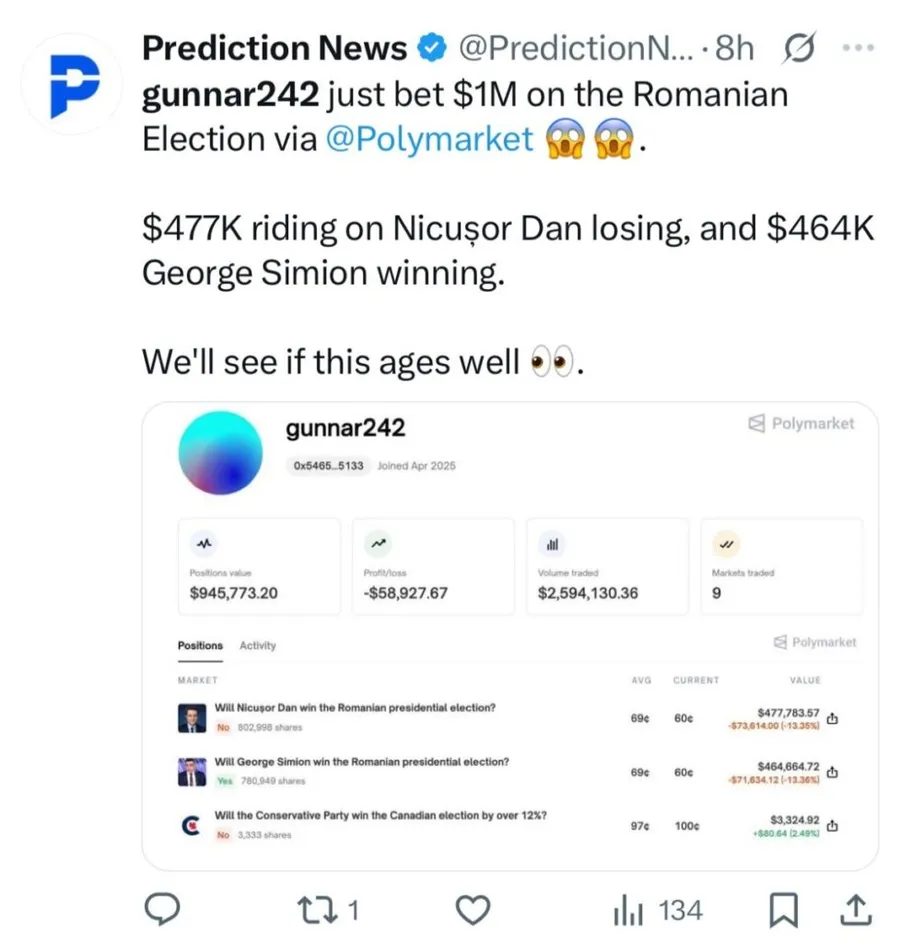Screen dimensions: 900x943
Task: Share the Nicușor Dan position icon
Action: [832, 718]
